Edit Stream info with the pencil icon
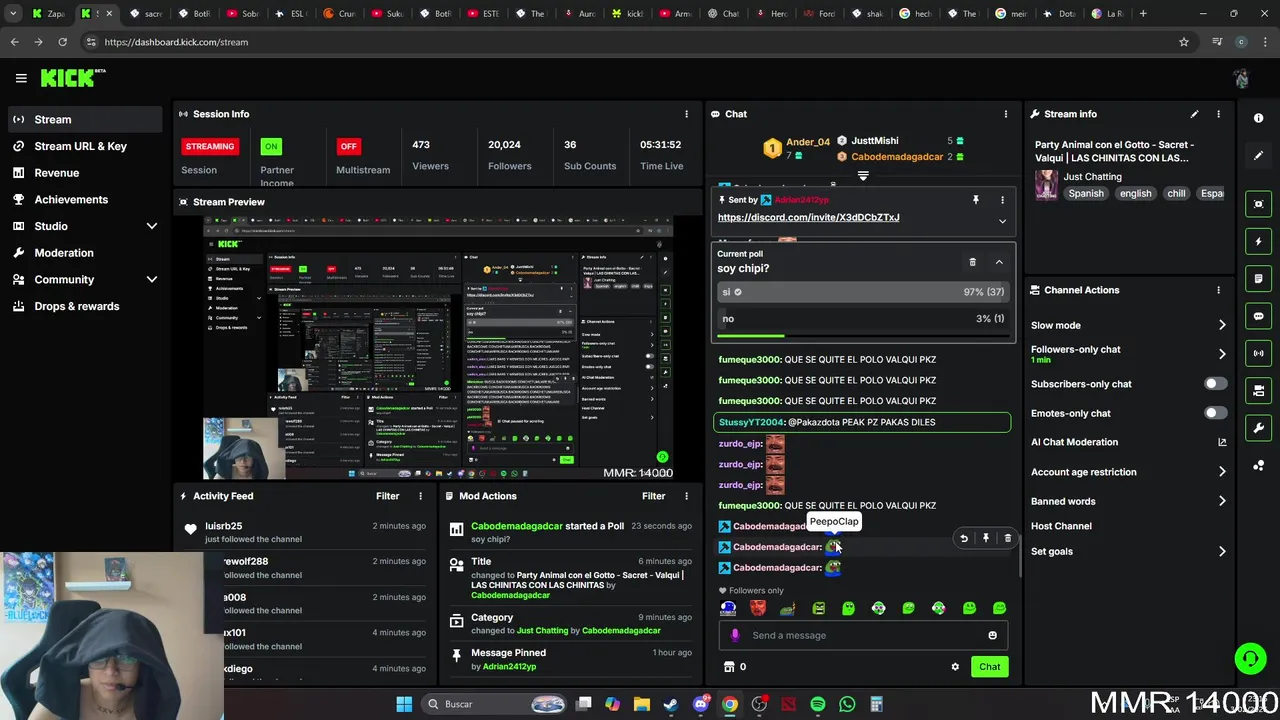 [x=1194, y=114]
